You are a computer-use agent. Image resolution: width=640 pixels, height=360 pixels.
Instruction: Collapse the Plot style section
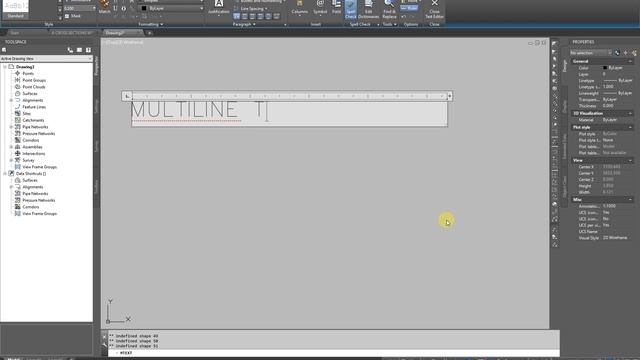(630, 127)
